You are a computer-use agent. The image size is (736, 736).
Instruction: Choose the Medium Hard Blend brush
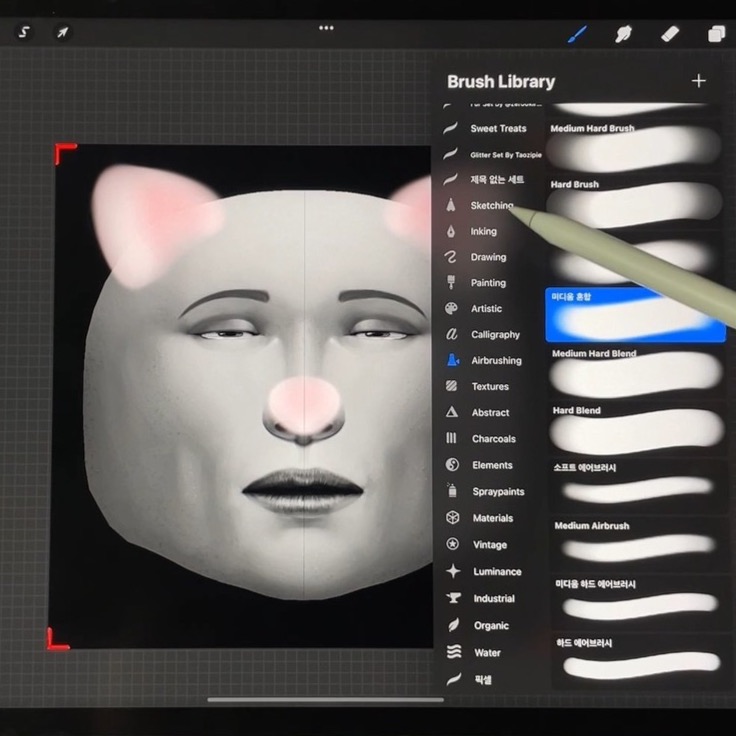pyautogui.click(x=636, y=373)
